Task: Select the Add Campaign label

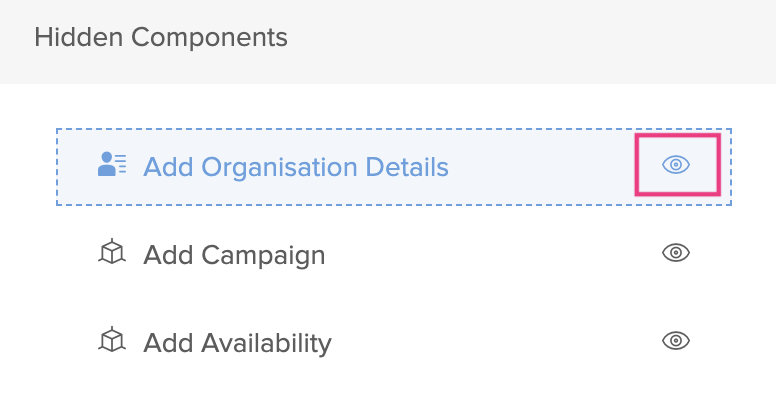Action: (234, 255)
